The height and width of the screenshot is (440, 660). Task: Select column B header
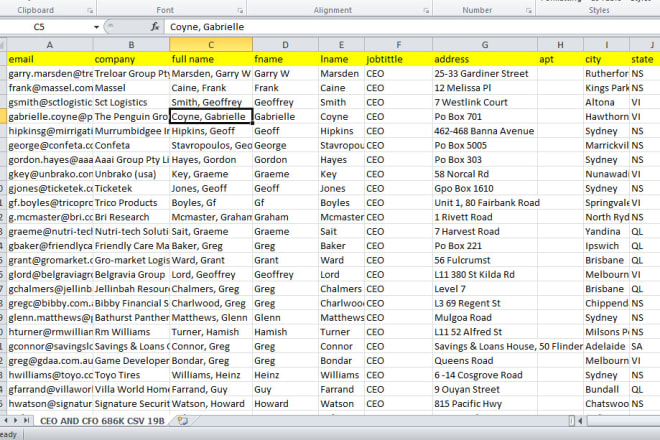point(131,45)
